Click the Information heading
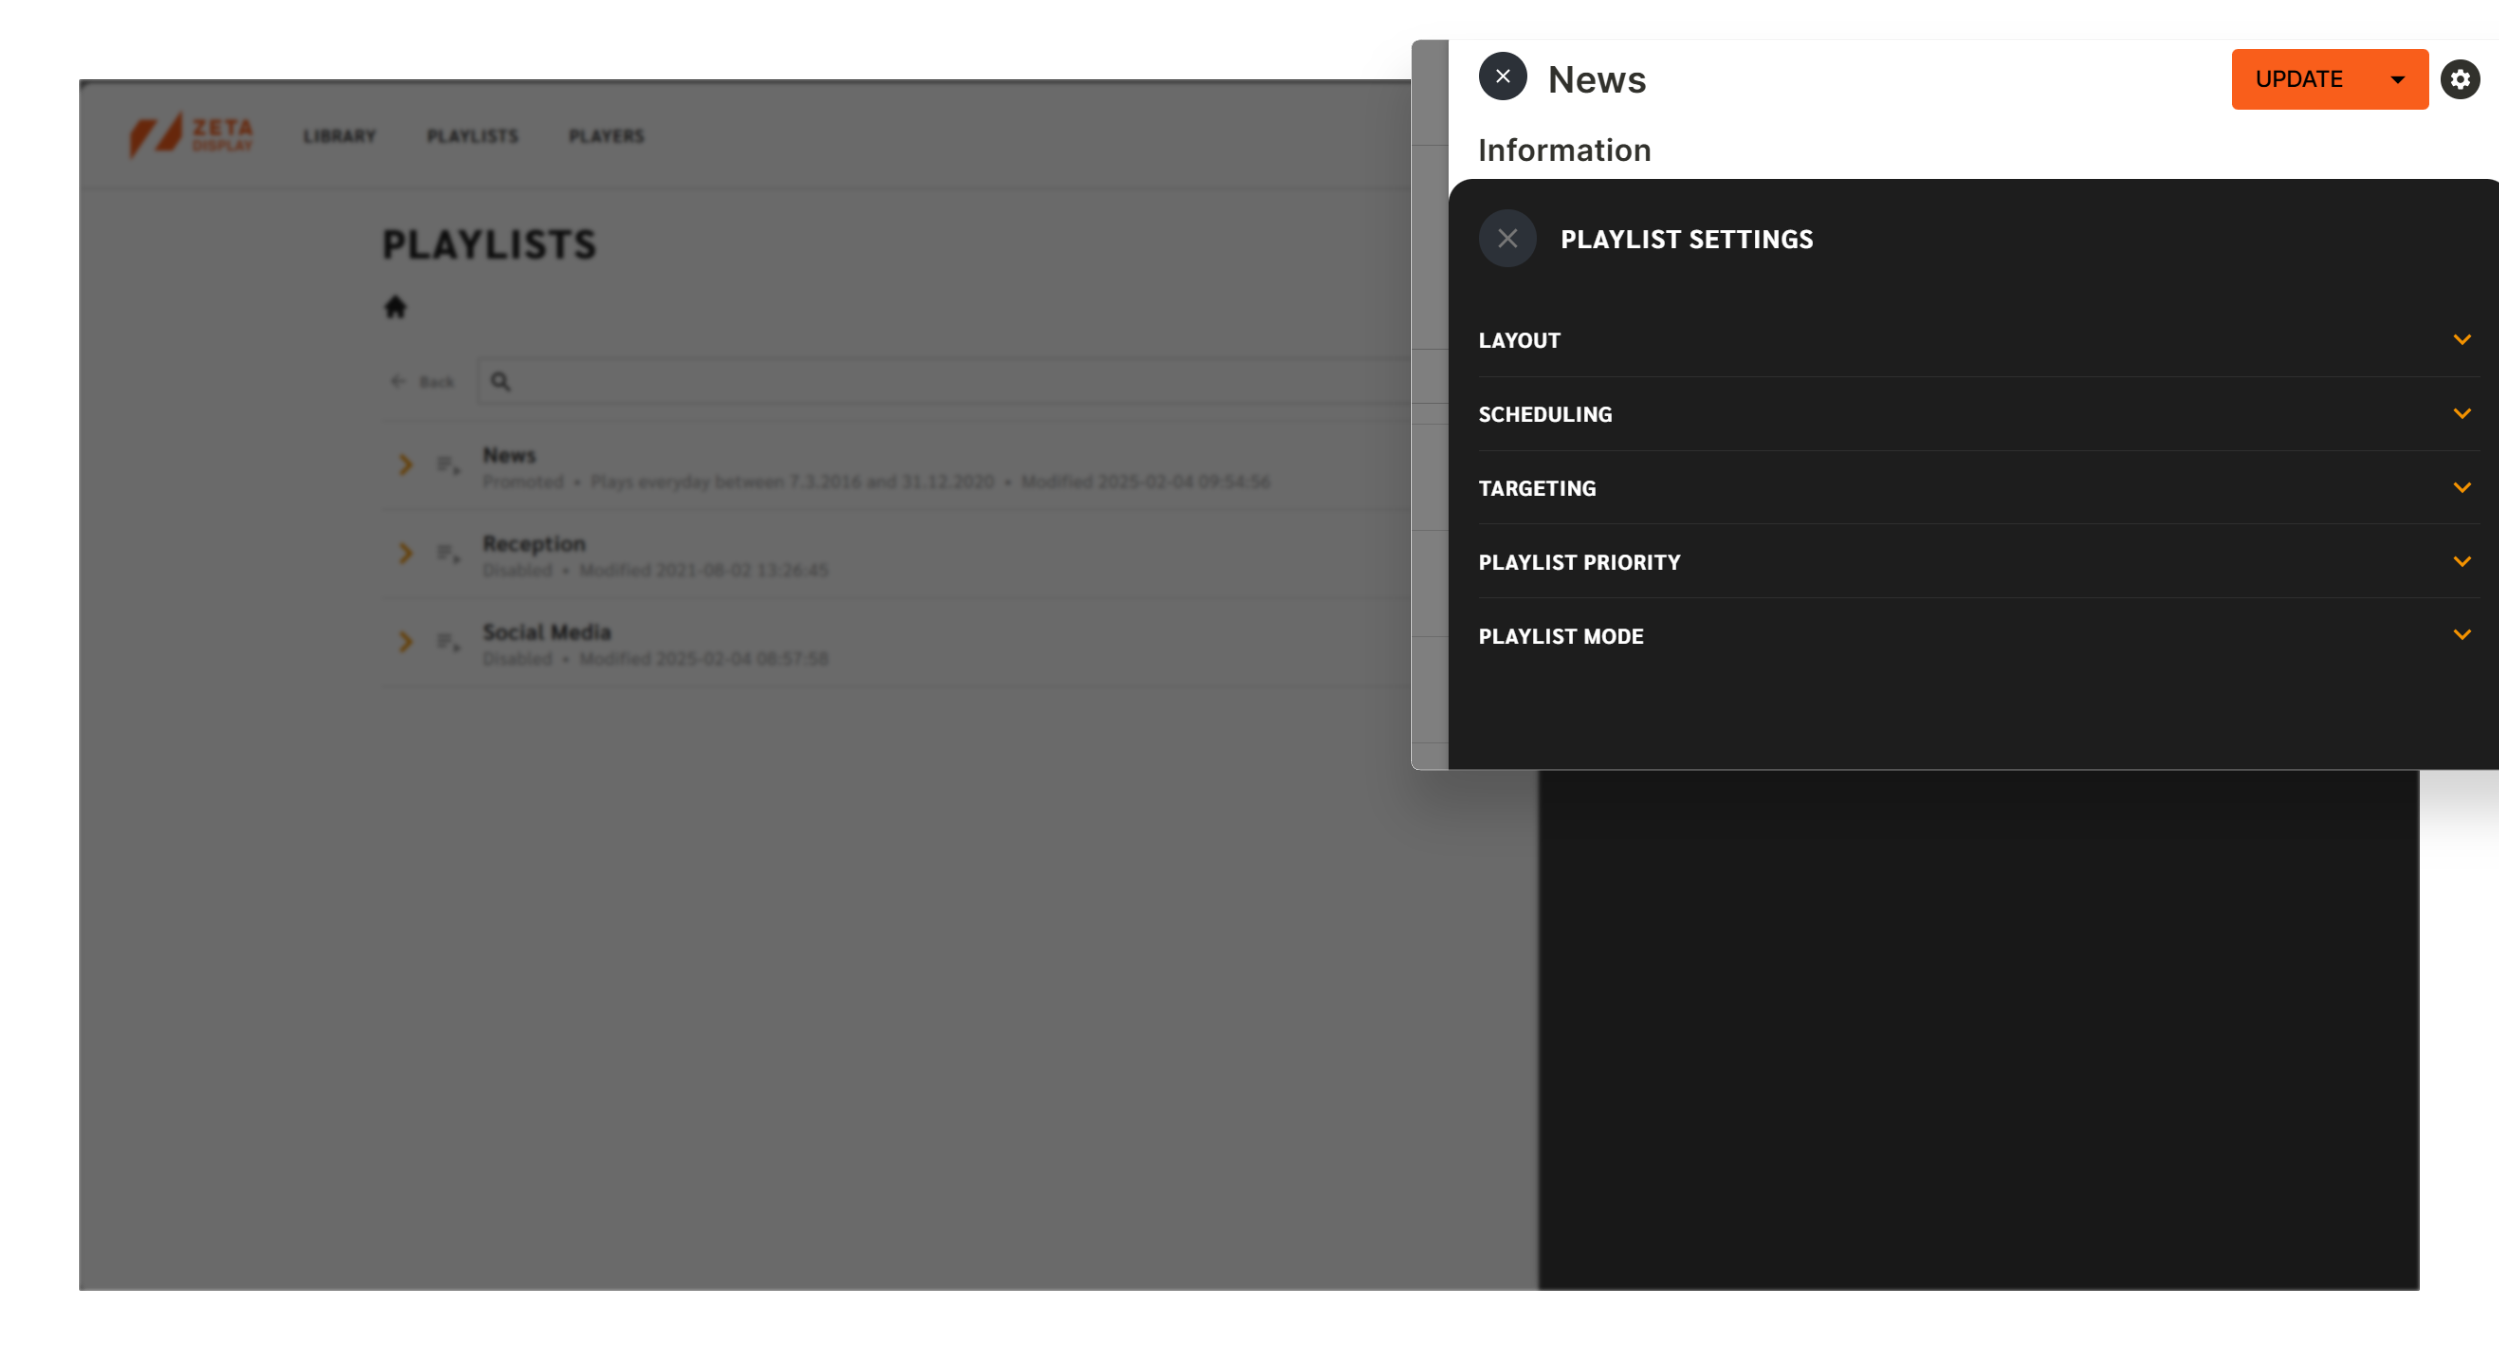The height and width of the screenshot is (1370, 2499). pos(1564,150)
